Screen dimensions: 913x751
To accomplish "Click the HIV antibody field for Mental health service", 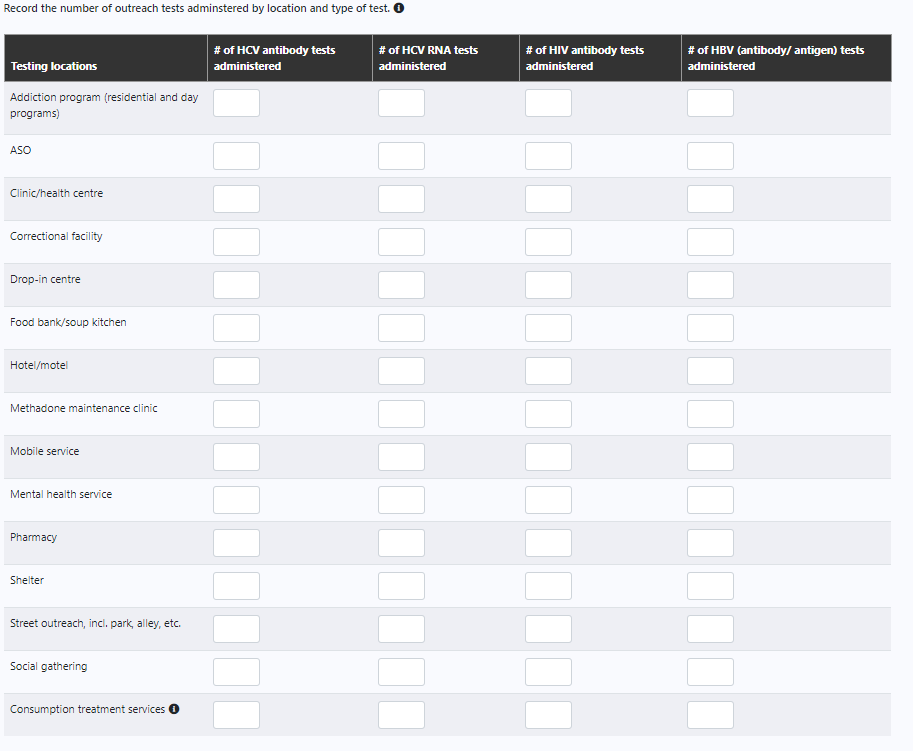I will coord(548,499).
